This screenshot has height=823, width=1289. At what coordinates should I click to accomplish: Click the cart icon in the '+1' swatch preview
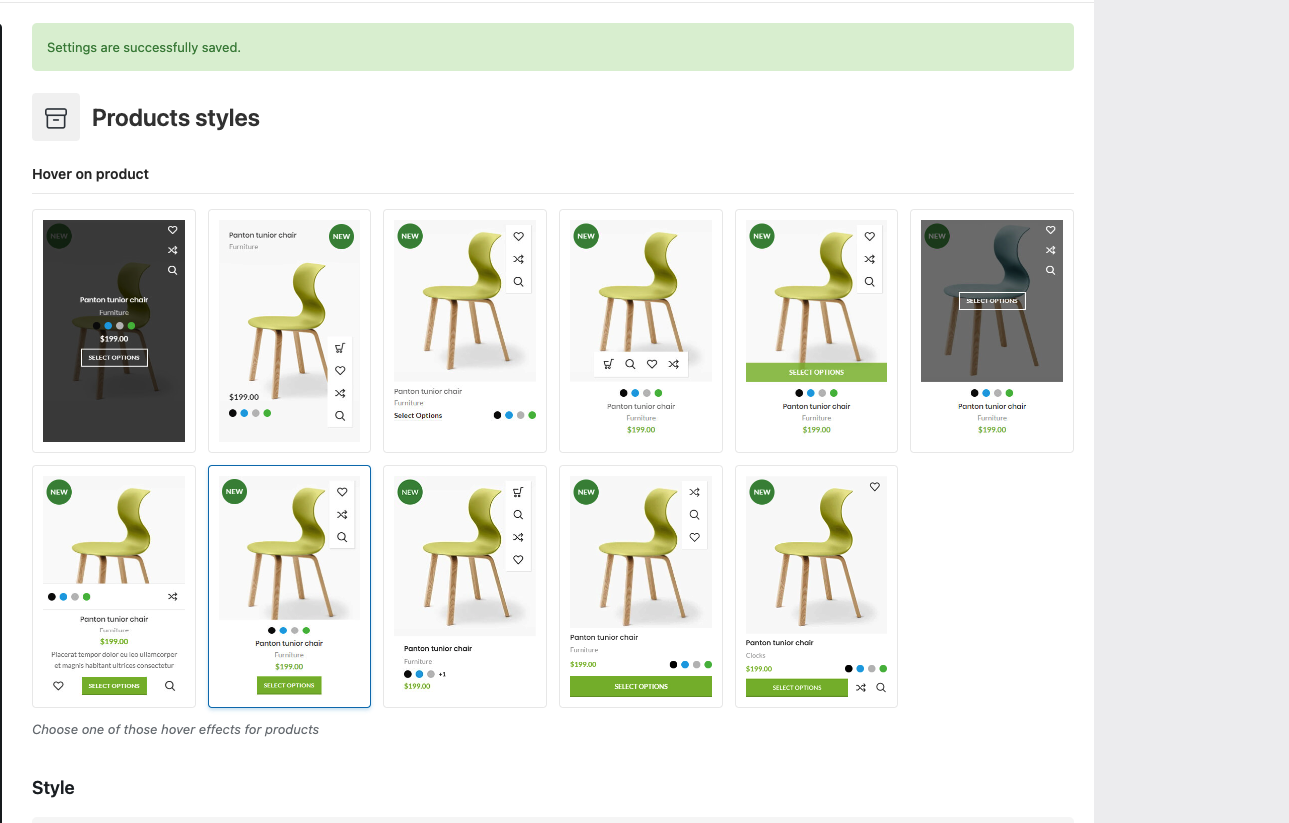point(518,492)
